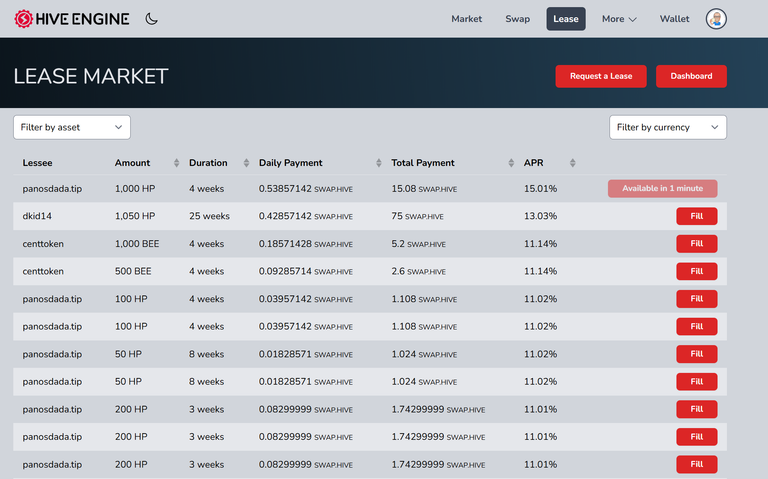Toggle dark mode moon icon
The width and height of the screenshot is (768, 479).
[151, 19]
